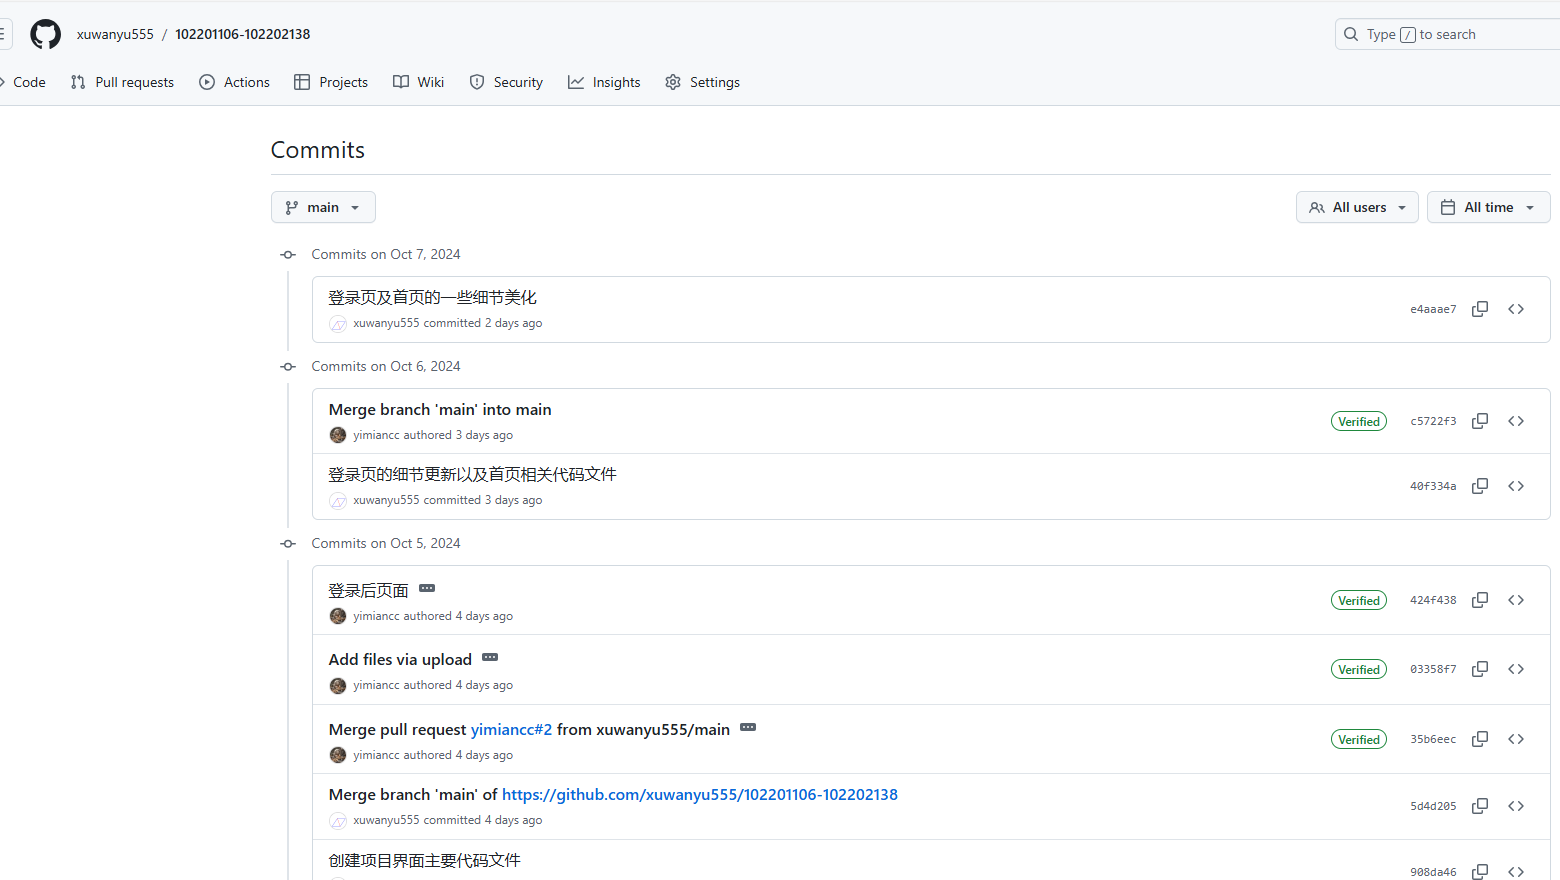Open the Insights tab
The image size is (1560, 880).
coord(604,82)
